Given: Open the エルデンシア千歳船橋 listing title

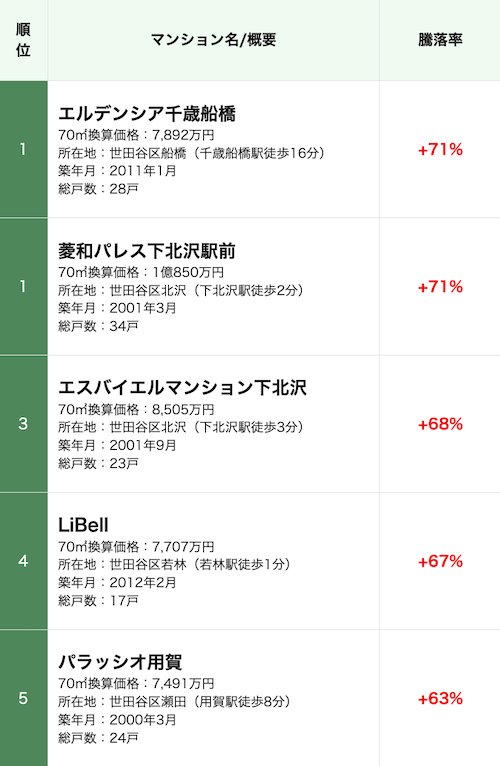Looking at the screenshot, I should point(147,114).
